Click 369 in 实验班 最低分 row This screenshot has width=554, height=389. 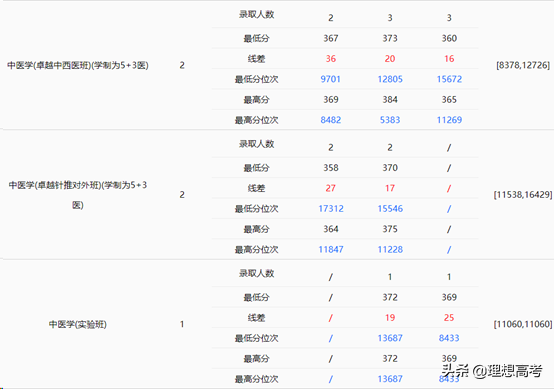[x=449, y=297]
